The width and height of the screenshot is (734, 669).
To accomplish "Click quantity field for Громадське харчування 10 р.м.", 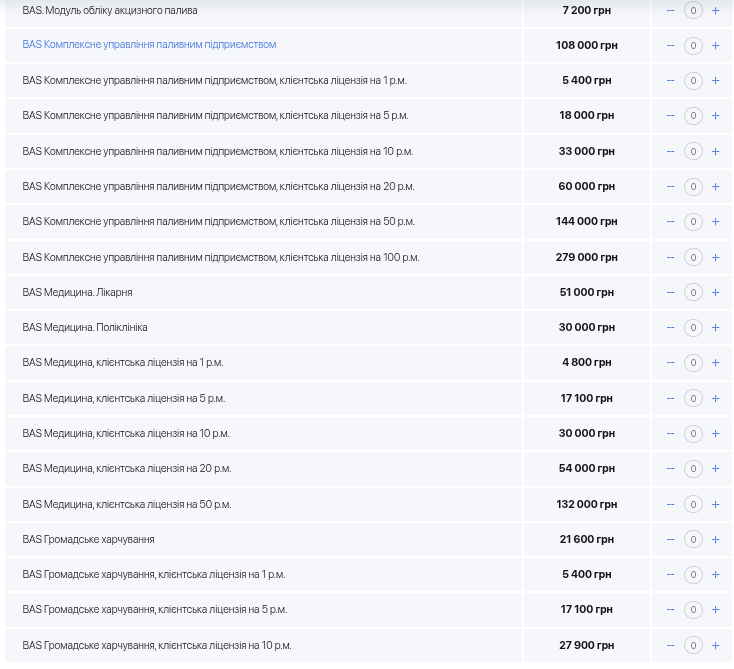I will pos(693,646).
